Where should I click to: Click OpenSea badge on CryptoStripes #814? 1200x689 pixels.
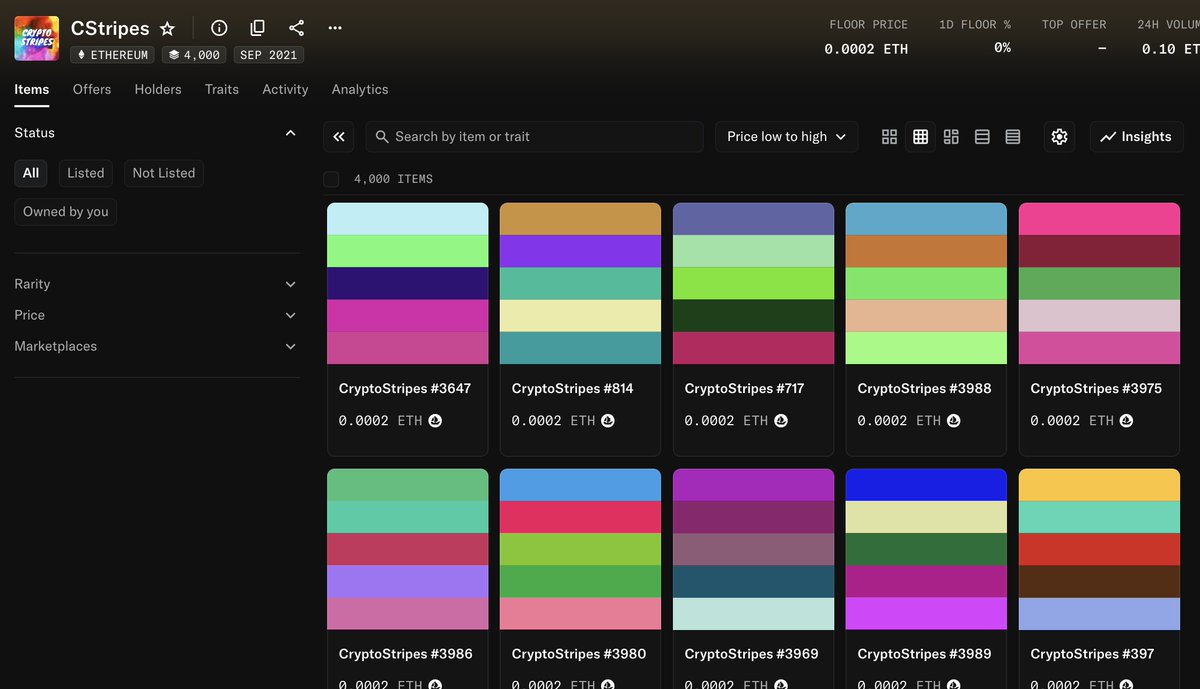click(608, 421)
